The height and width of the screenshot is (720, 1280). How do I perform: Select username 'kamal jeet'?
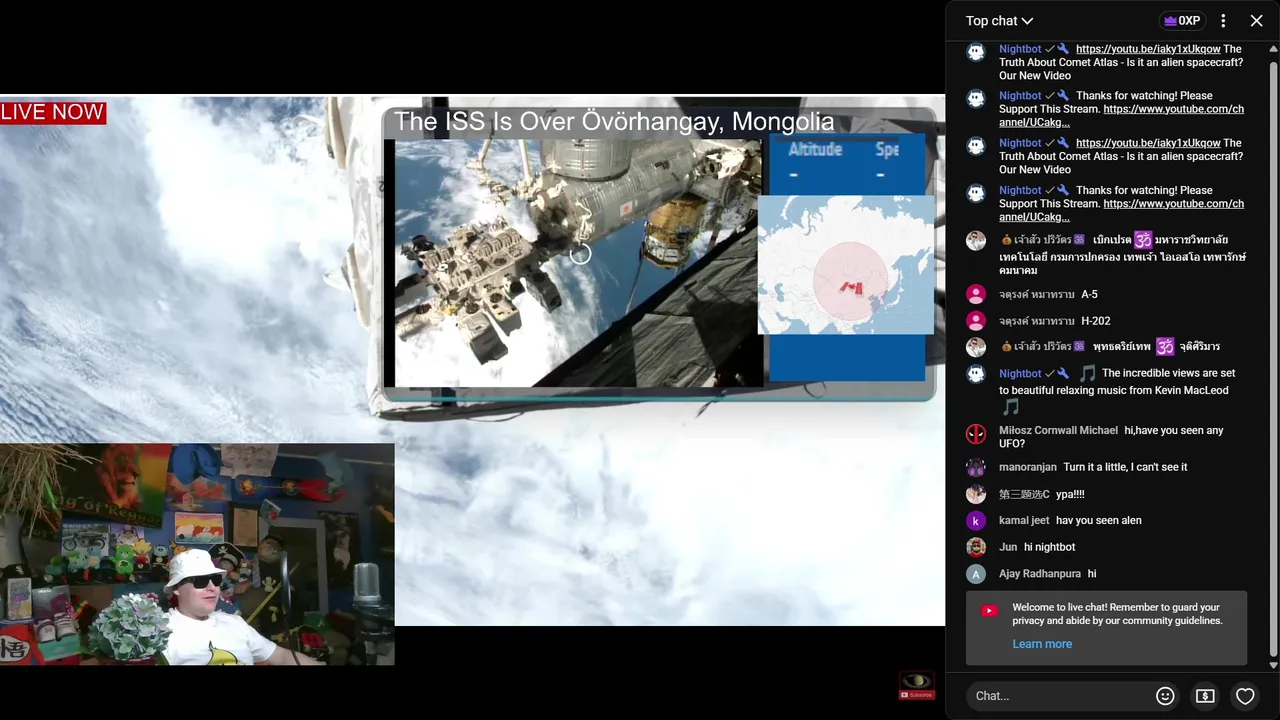[1024, 520]
